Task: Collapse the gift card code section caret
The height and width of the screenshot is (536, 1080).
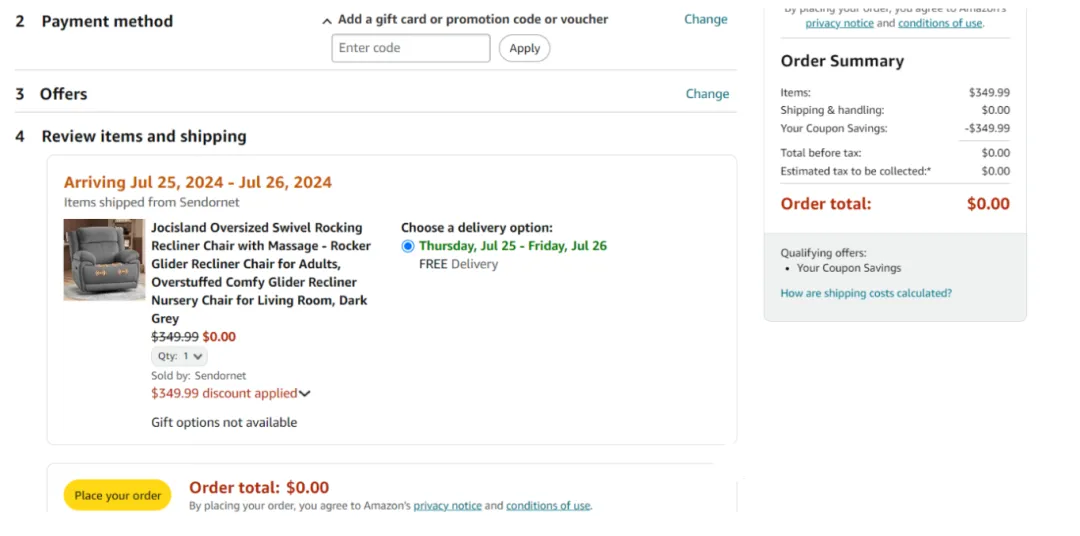Action: 327,21
